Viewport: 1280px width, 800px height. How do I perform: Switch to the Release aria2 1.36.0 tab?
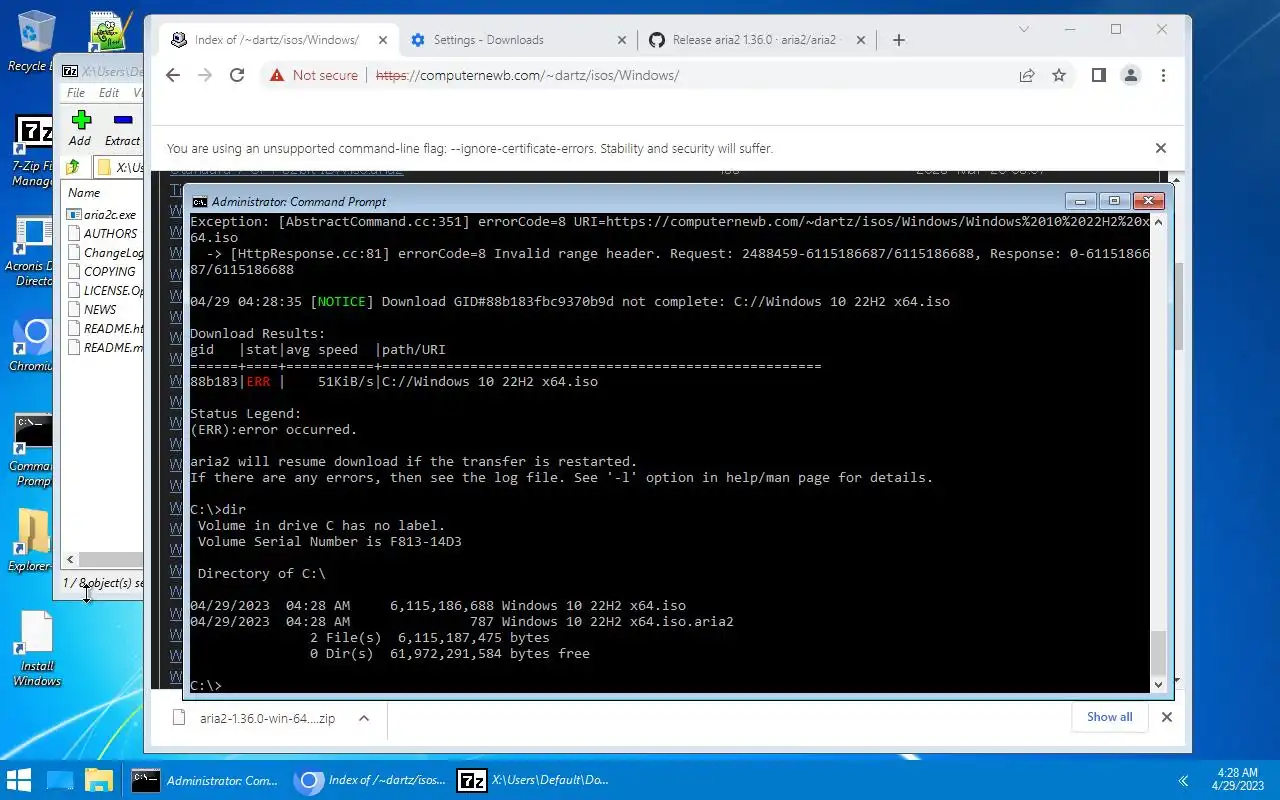757,40
